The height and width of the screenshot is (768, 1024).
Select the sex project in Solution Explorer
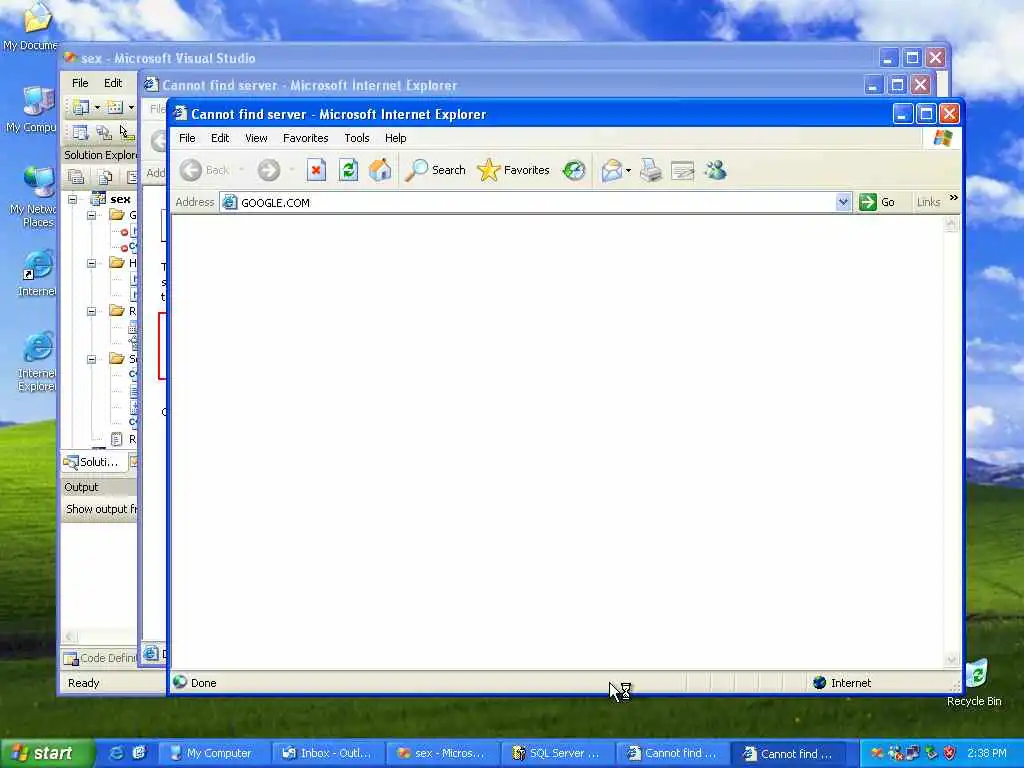tap(120, 199)
